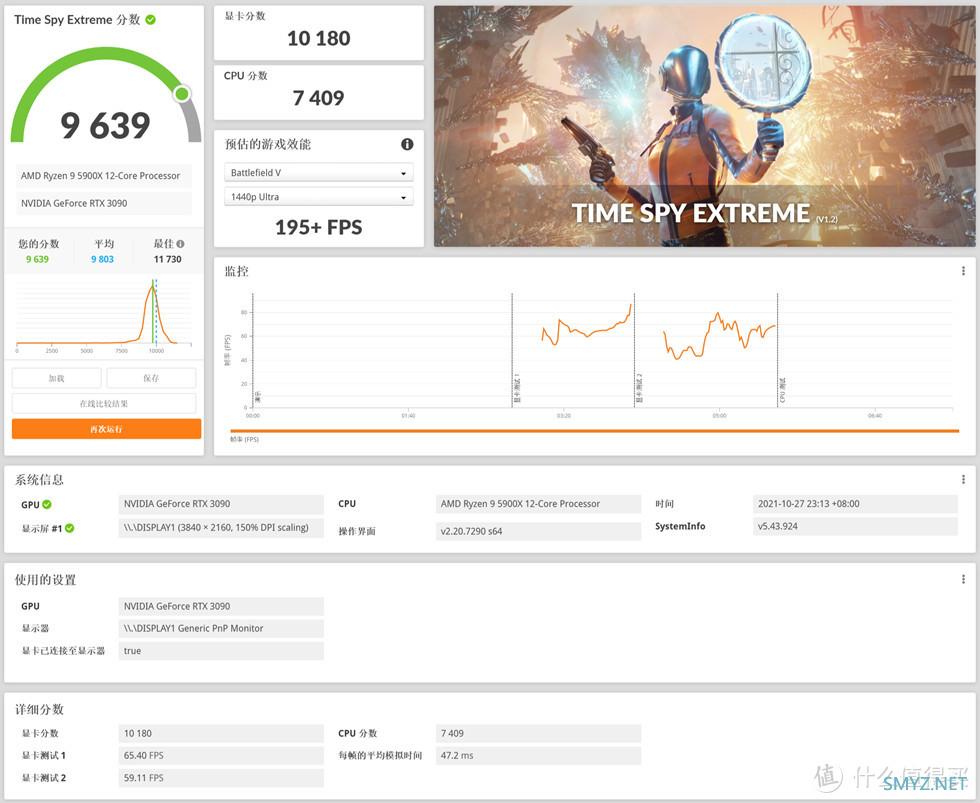Click DISPLAY1 Generic PnP Monitor field
The height and width of the screenshot is (803, 980).
coord(221,628)
